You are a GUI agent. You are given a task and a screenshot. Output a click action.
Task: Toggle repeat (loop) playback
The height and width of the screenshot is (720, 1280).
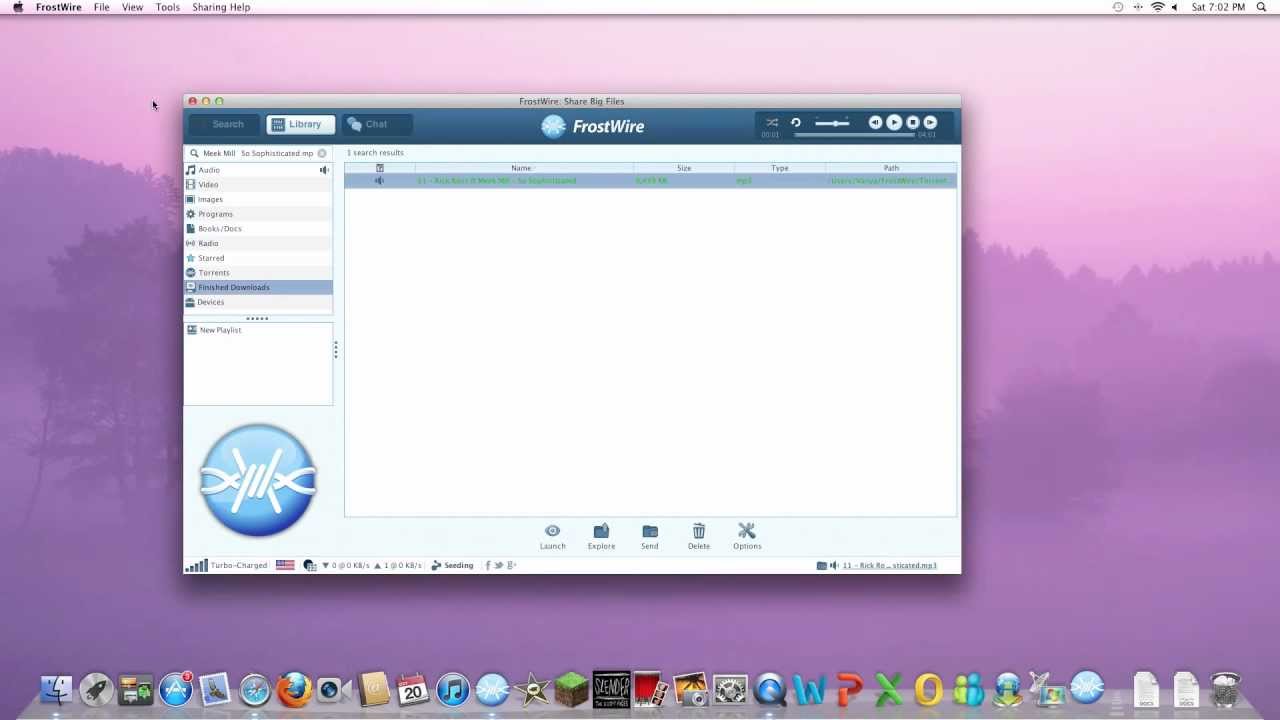point(796,122)
